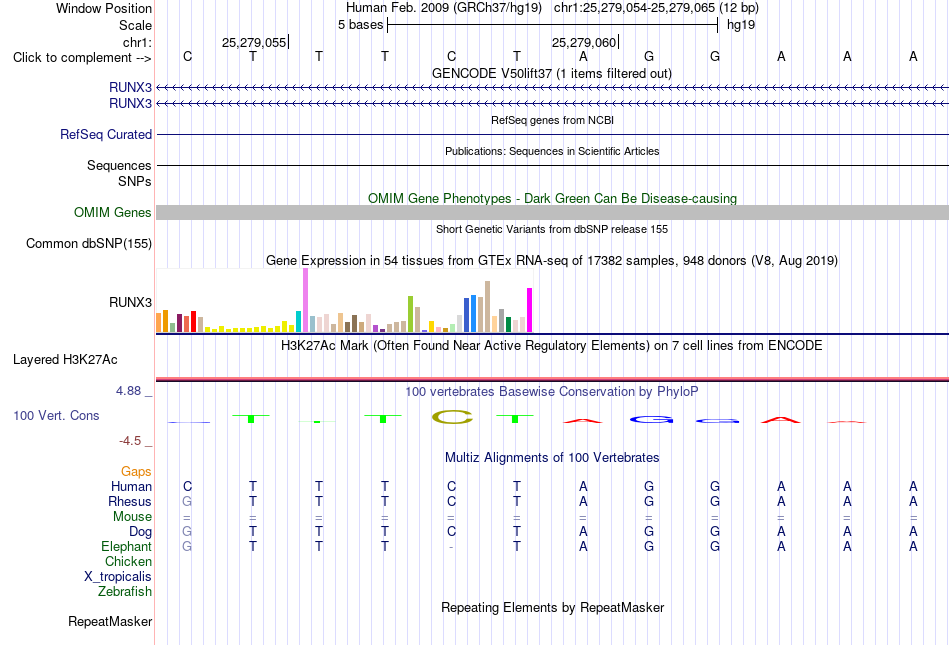Click the pink H3K27Ac signal line
950x645 pixels.
point(553,379)
